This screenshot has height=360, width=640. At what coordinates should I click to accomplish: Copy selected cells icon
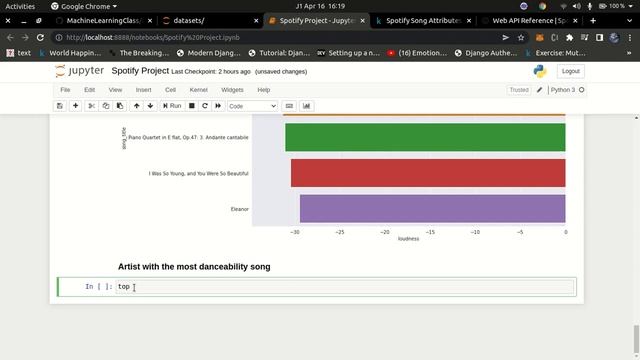(106, 106)
